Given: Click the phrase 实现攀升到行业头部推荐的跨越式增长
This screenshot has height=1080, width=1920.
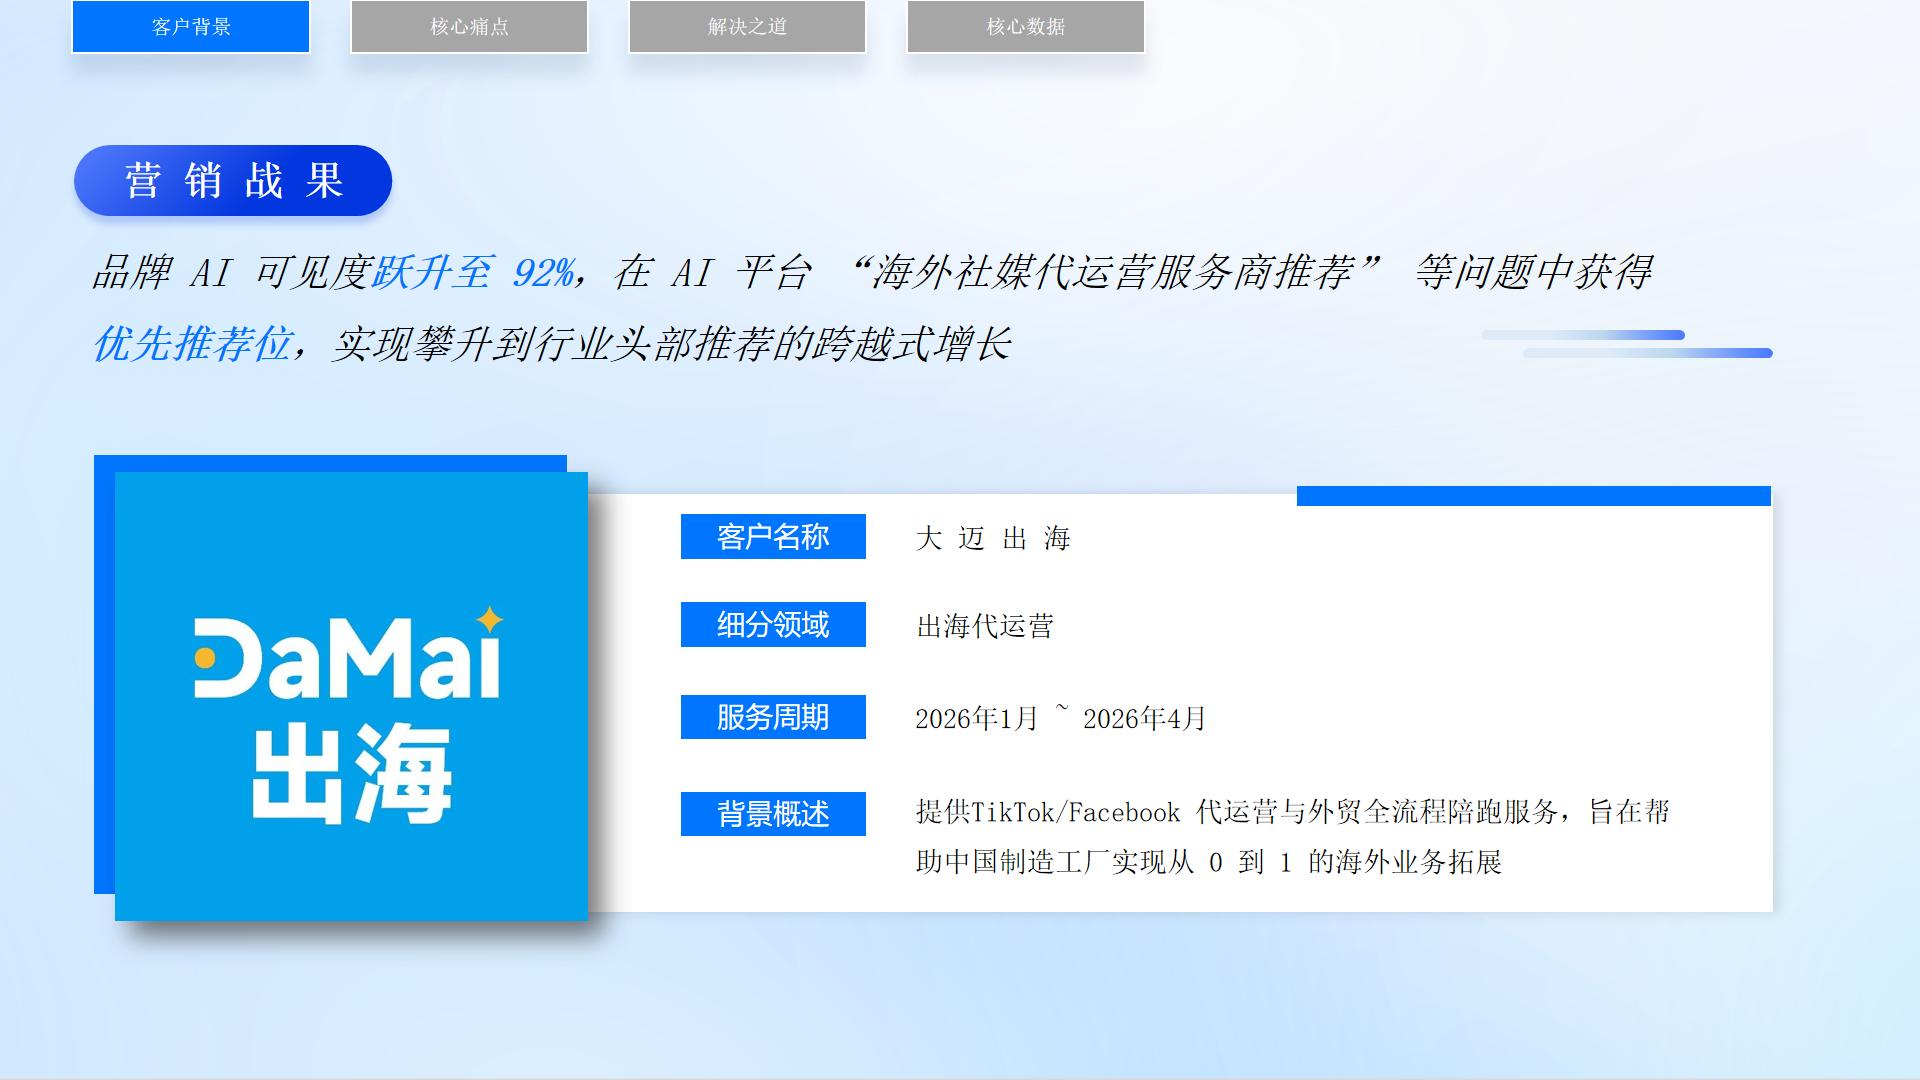Looking at the screenshot, I should [672, 344].
